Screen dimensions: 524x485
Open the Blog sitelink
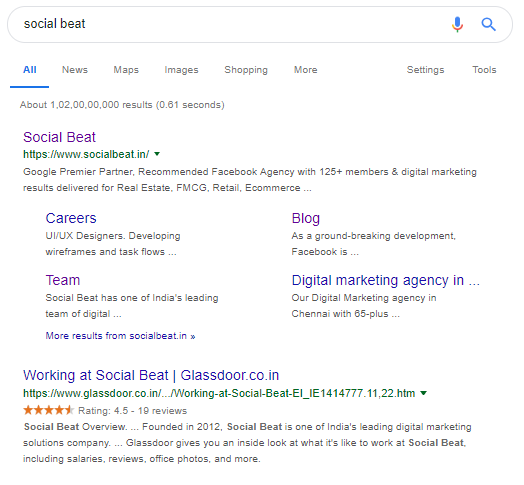coord(306,219)
